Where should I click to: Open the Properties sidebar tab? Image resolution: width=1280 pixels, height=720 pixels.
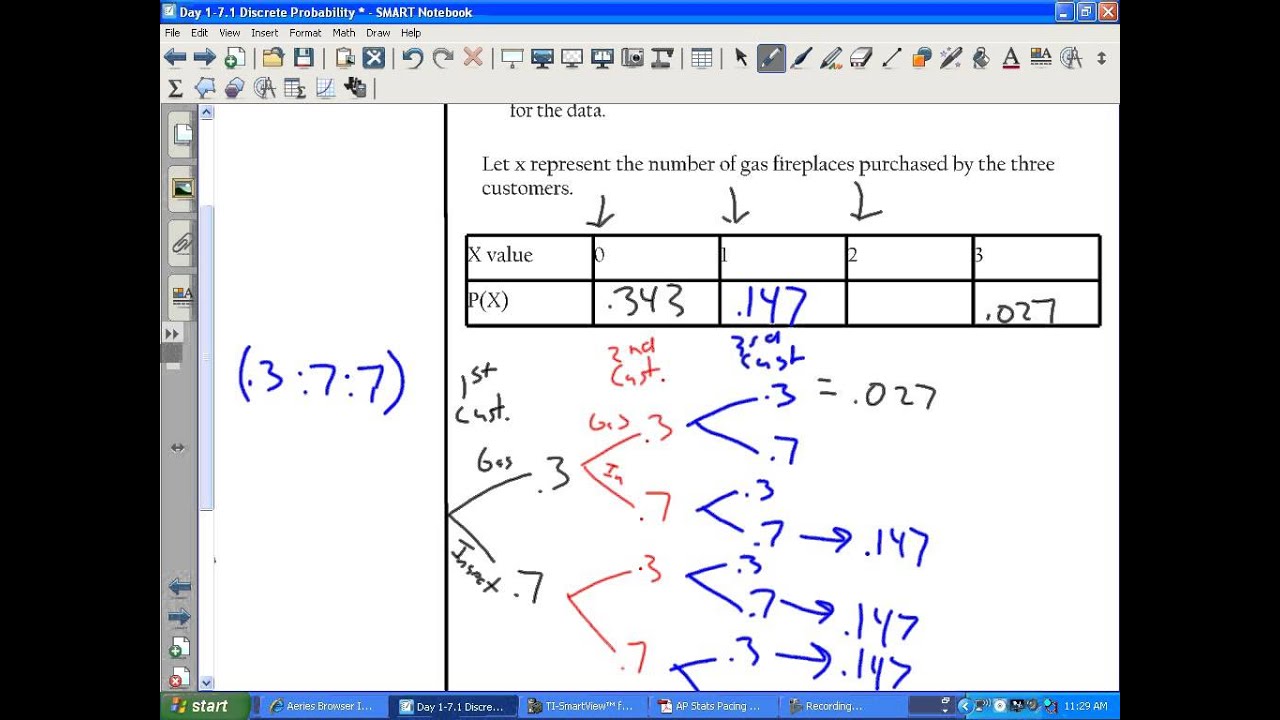point(182,296)
